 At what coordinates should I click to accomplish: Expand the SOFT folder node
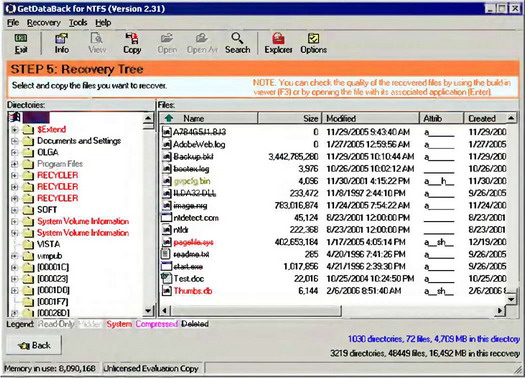[14, 210]
